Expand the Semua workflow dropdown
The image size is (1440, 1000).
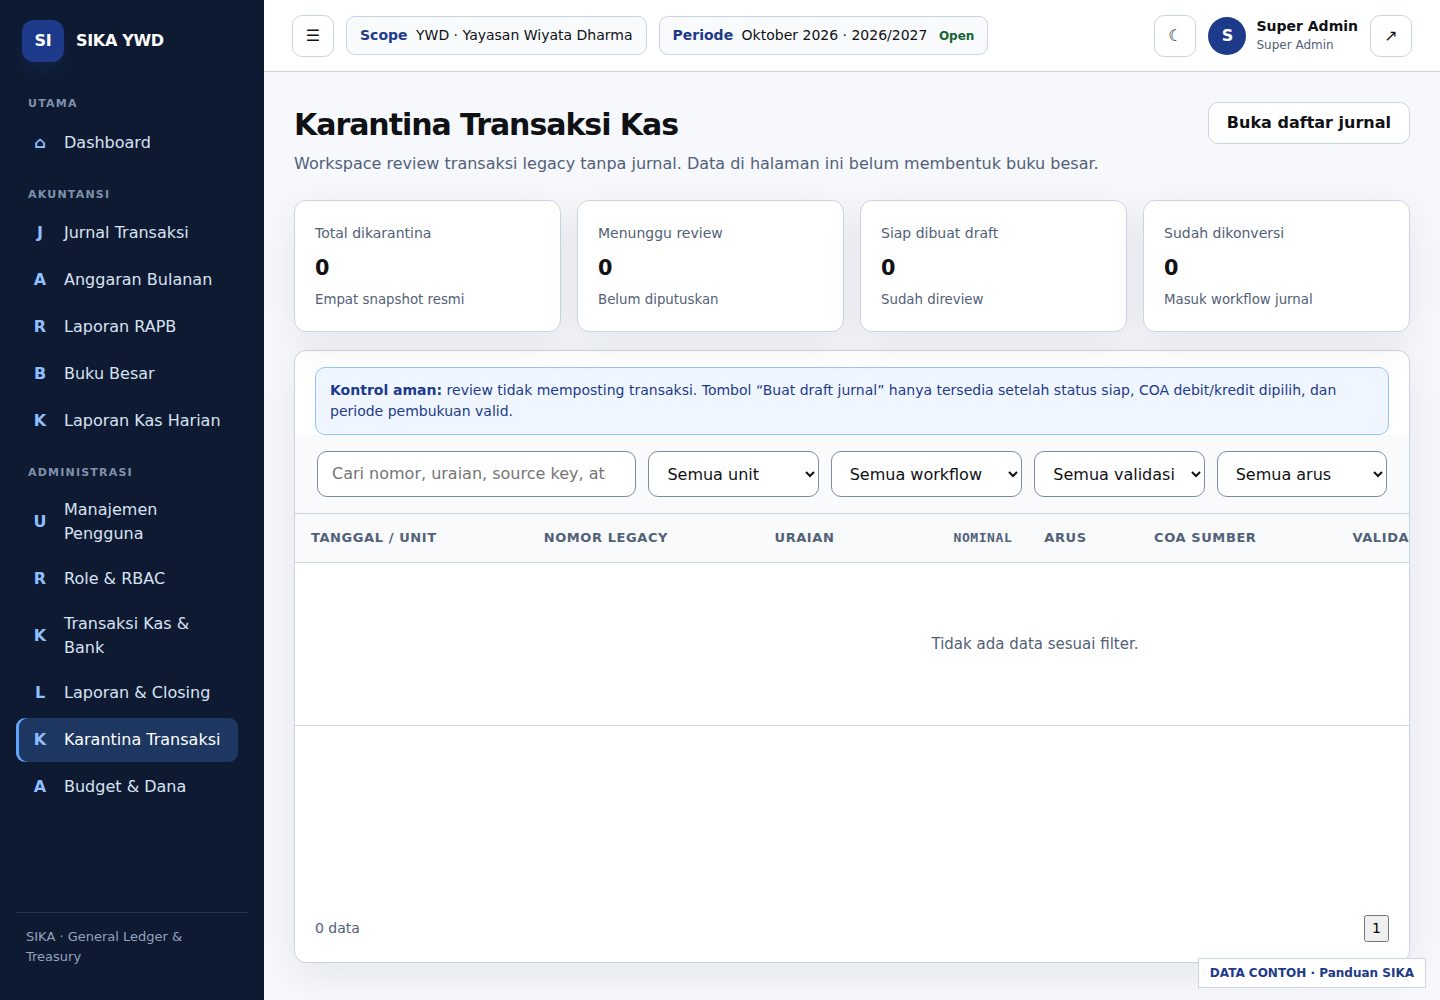(926, 474)
